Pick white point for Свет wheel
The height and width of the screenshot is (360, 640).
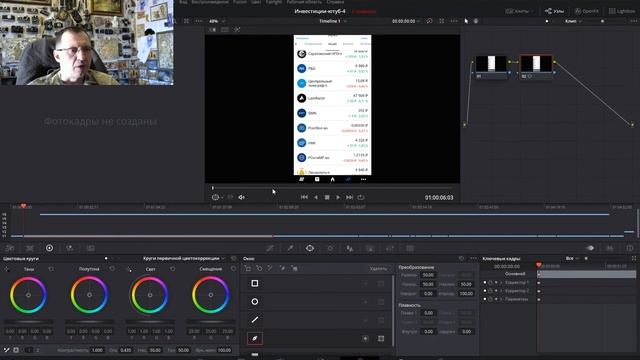129,269
